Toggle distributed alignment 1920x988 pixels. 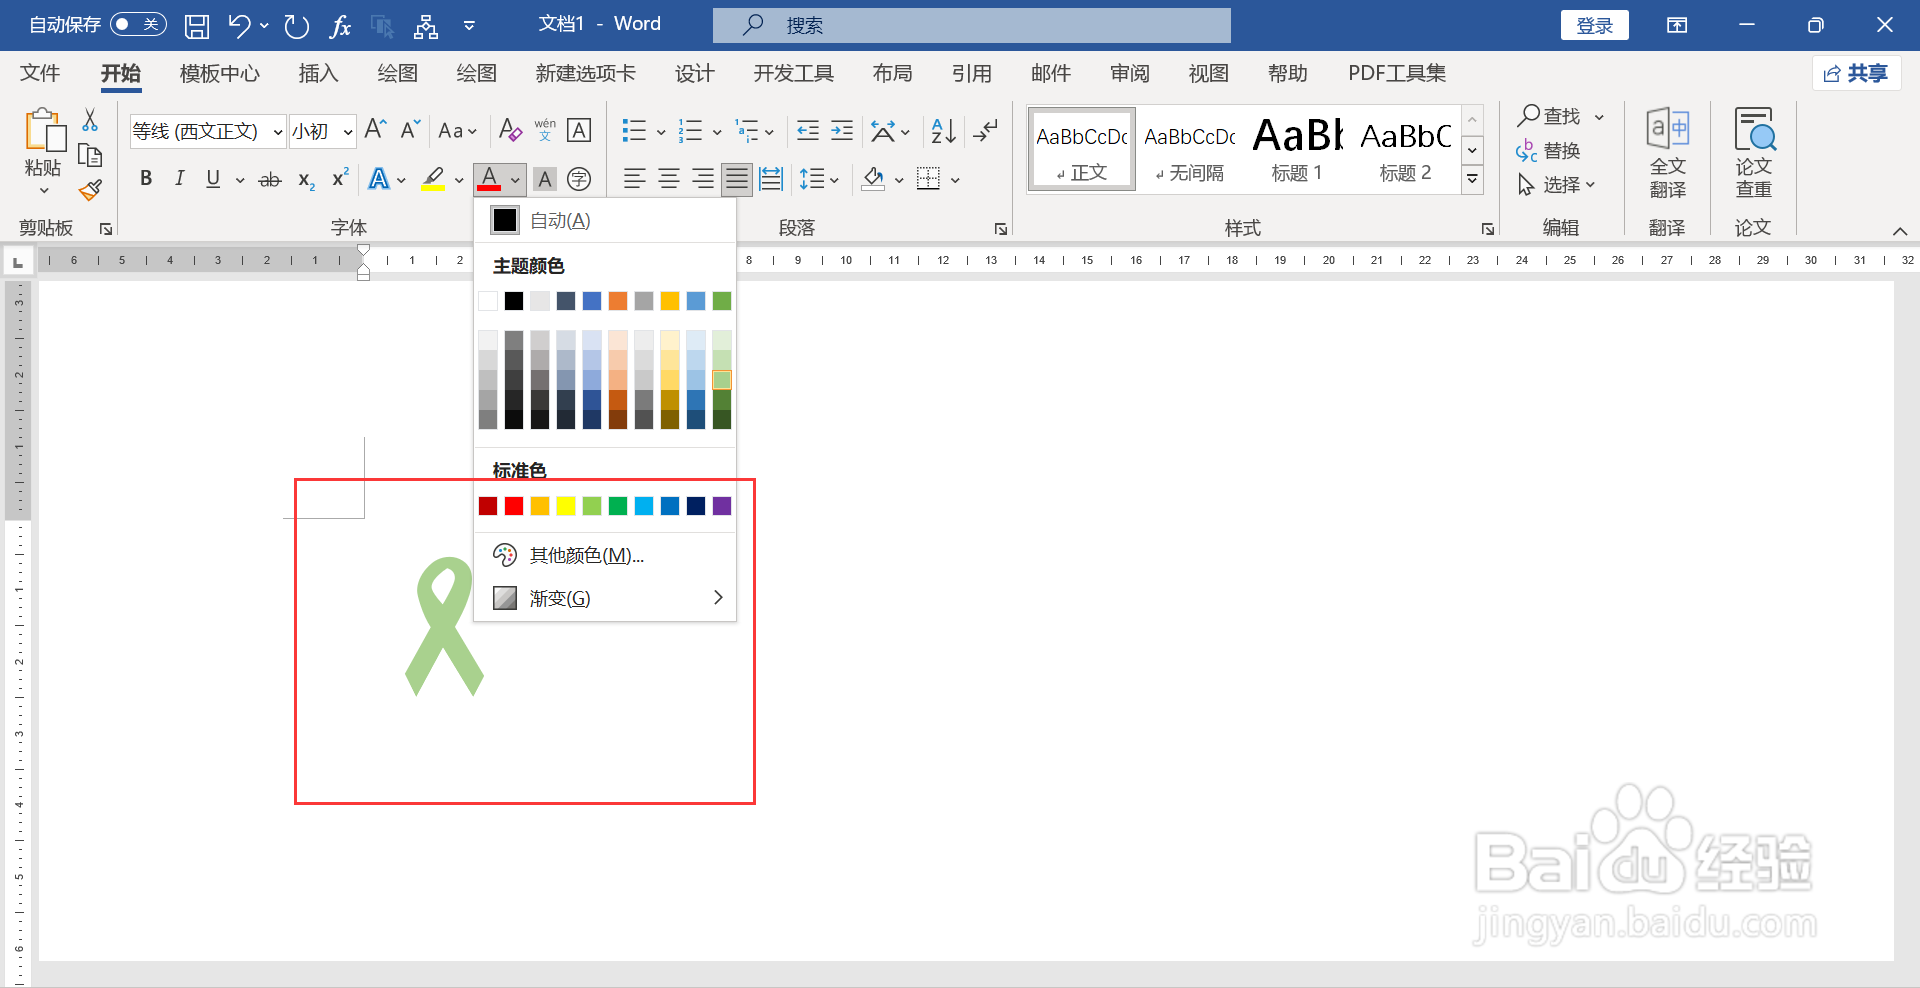pyautogui.click(x=771, y=179)
